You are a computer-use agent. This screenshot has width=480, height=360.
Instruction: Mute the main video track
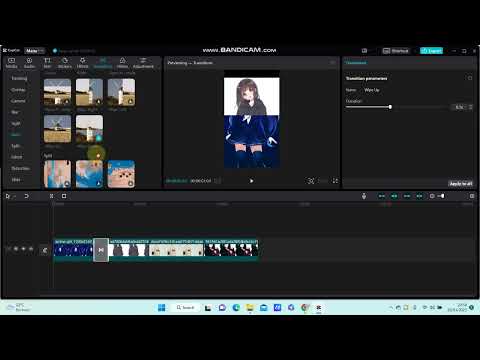[x=31, y=249]
